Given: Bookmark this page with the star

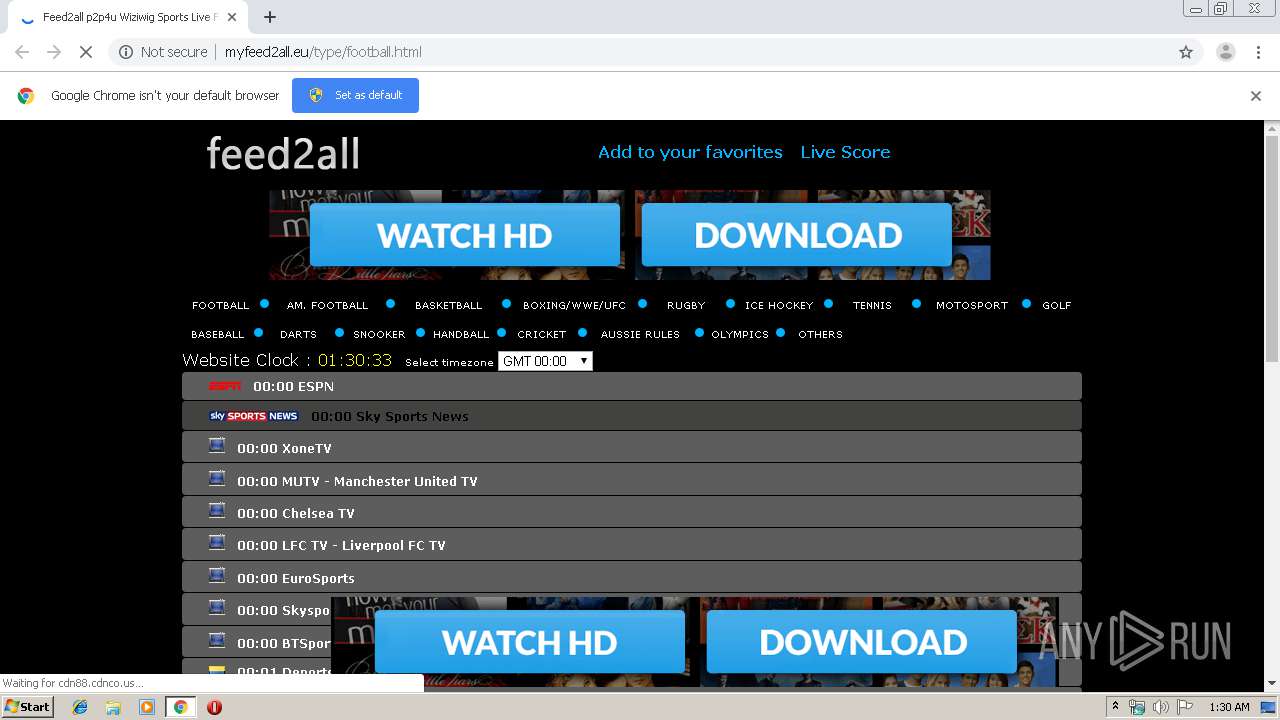Looking at the screenshot, I should (1186, 52).
